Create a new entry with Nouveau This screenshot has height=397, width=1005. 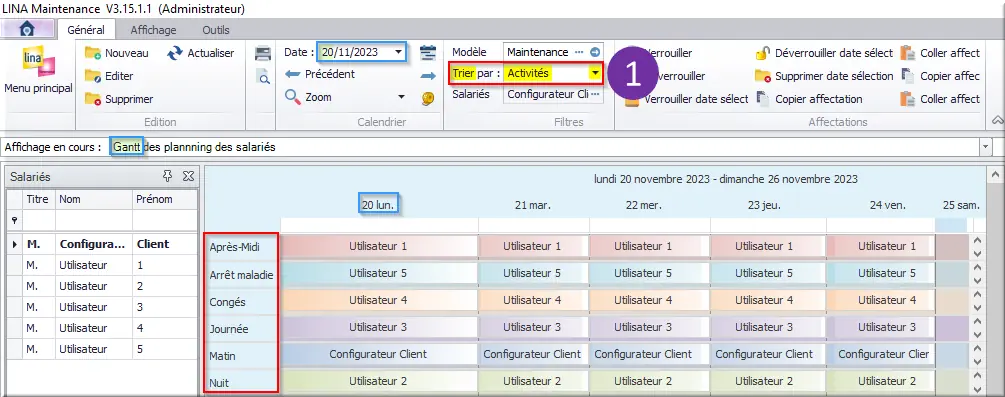pos(117,53)
